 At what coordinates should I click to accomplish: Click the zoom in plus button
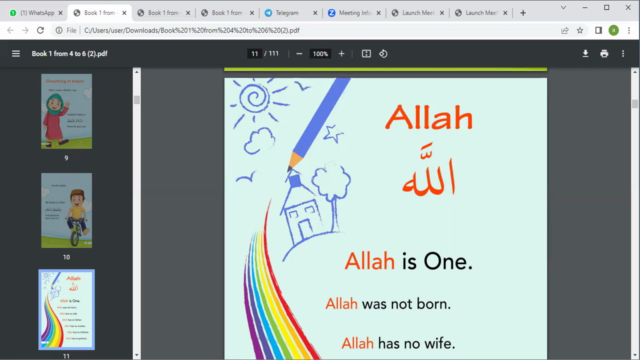342,53
